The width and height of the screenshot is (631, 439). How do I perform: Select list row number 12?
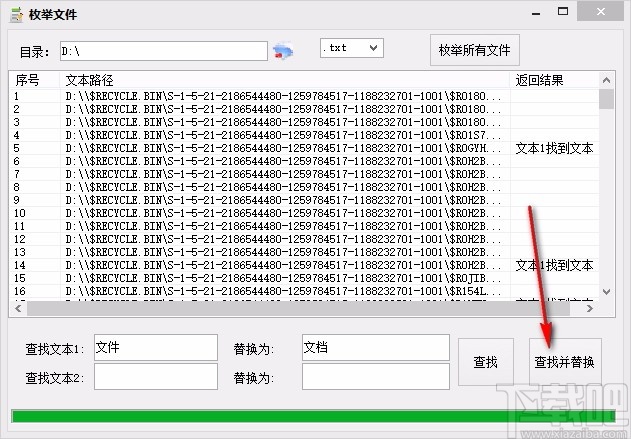[x=304, y=239]
